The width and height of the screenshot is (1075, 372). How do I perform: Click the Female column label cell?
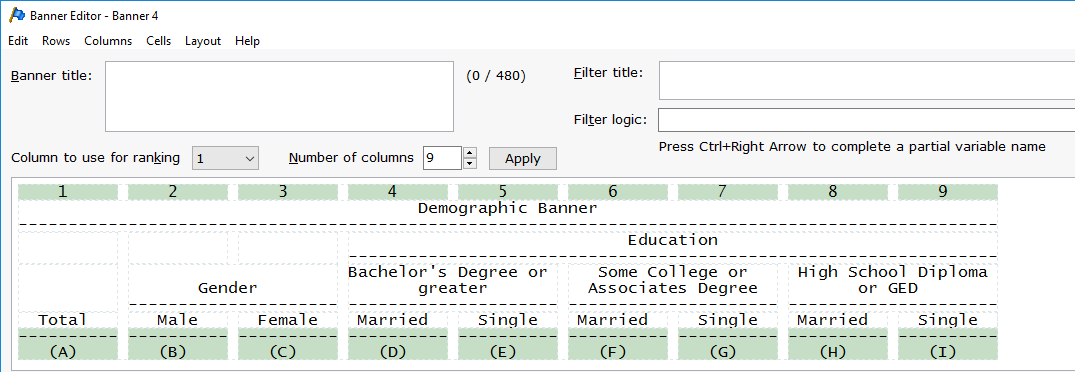tap(288, 320)
